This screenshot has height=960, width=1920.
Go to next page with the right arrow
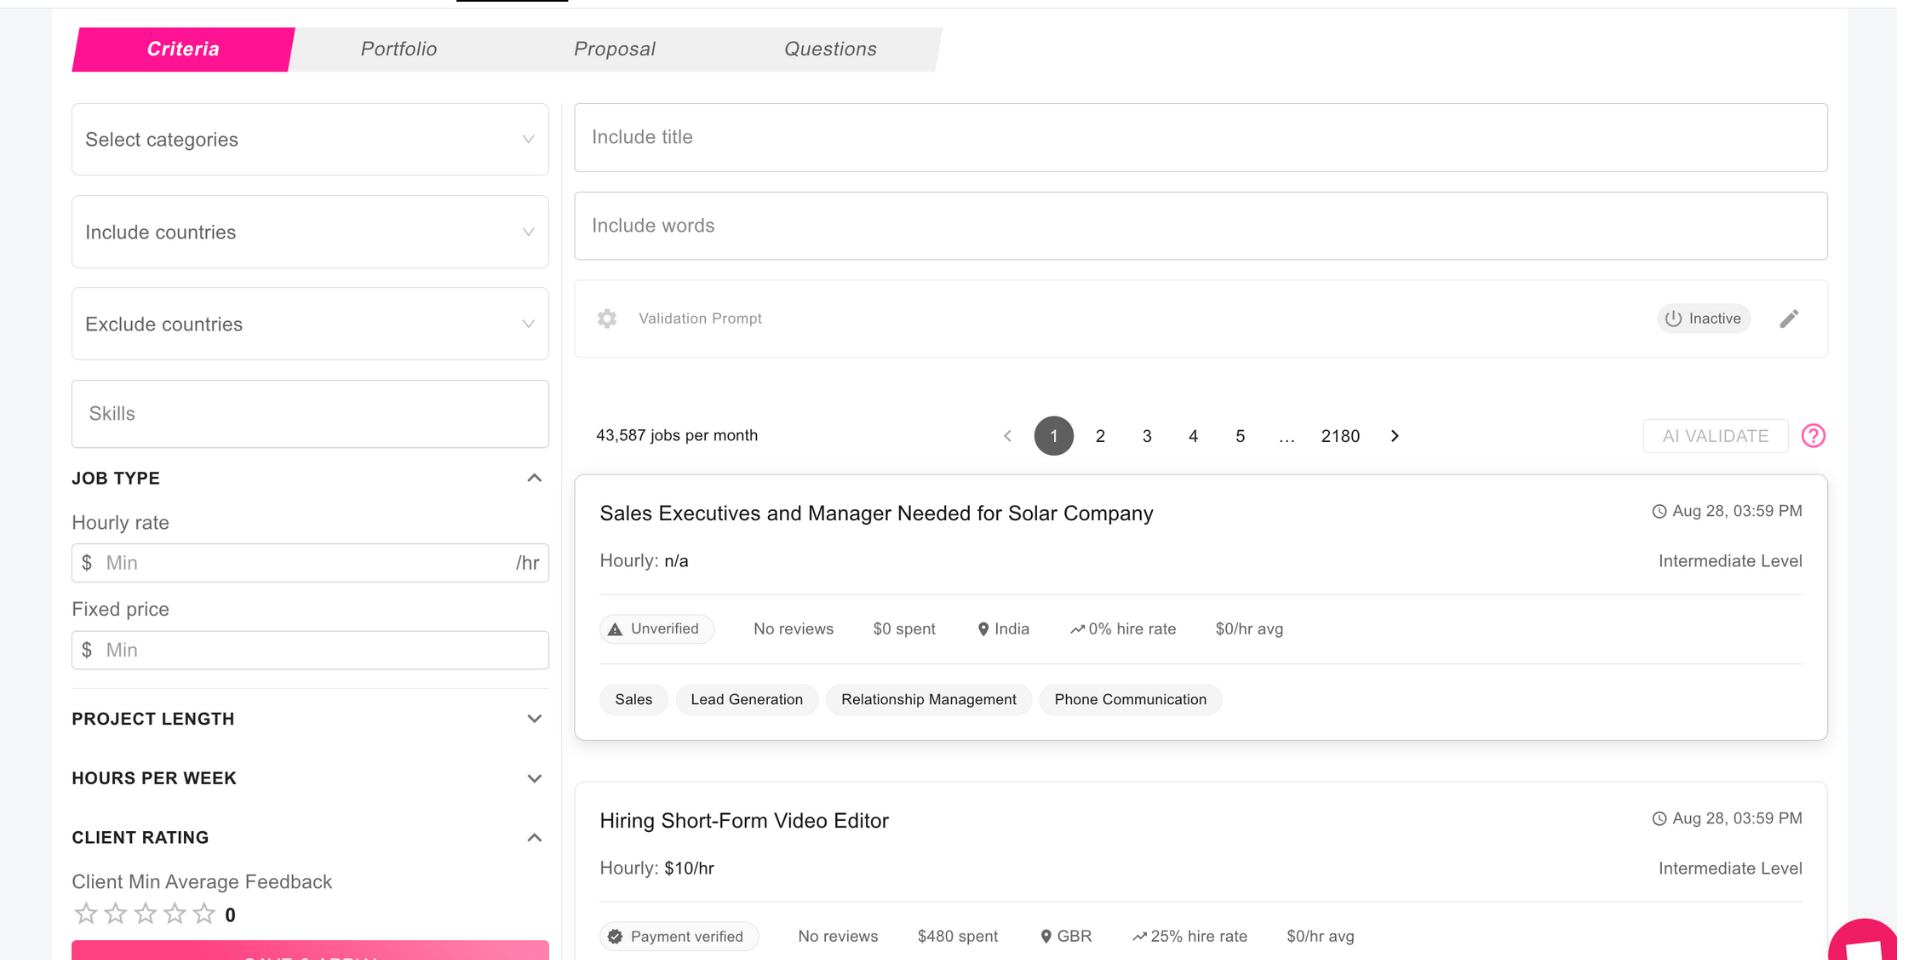[1394, 435]
